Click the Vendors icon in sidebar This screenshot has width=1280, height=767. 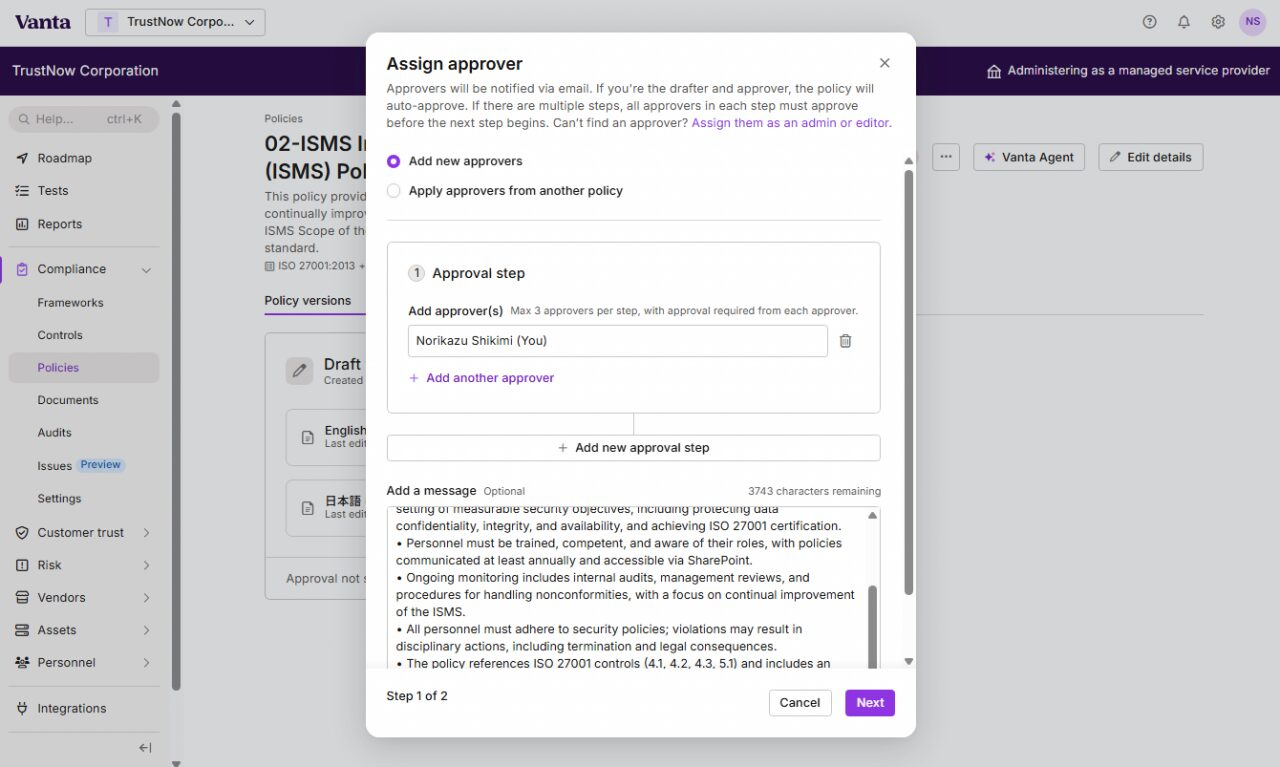pyautogui.click(x=22, y=598)
